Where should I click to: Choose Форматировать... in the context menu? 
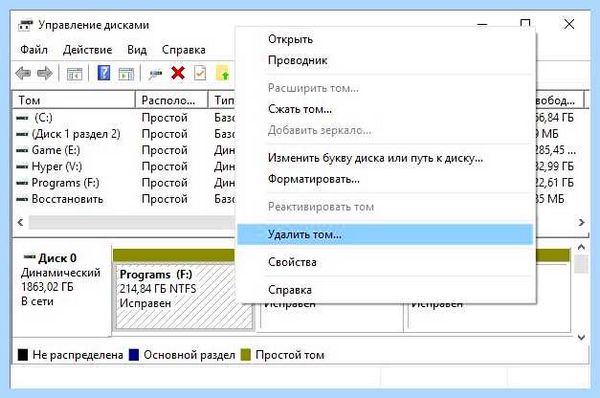click(x=385, y=179)
